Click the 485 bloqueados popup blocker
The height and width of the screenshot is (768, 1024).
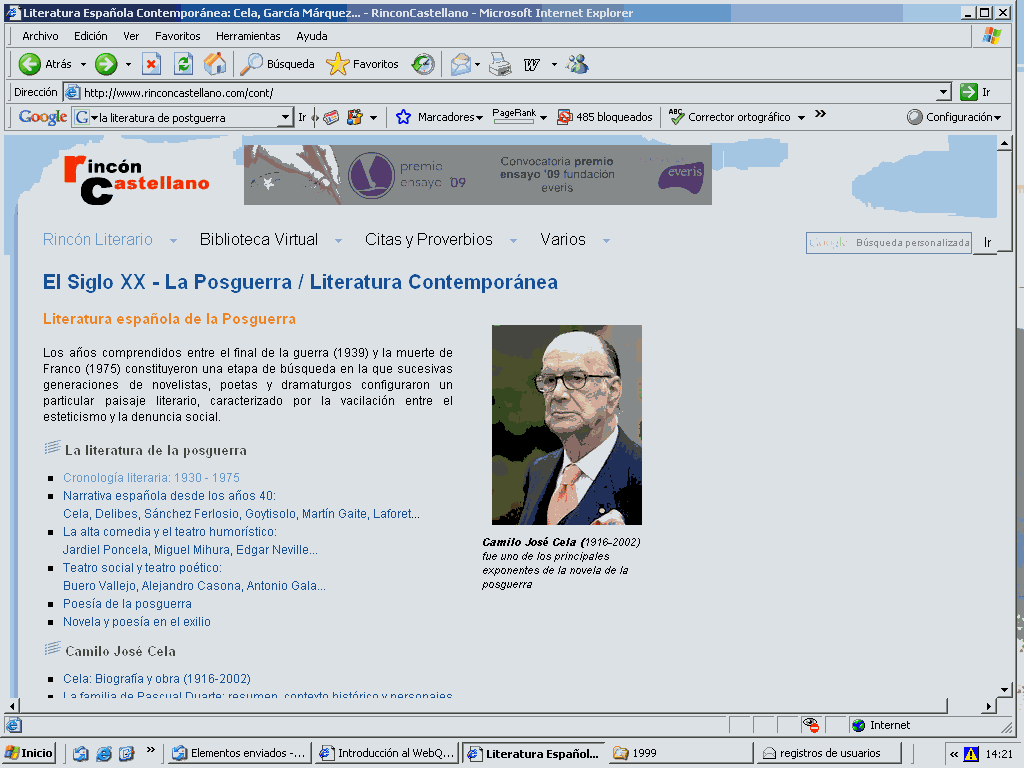pyautogui.click(x=605, y=117)
